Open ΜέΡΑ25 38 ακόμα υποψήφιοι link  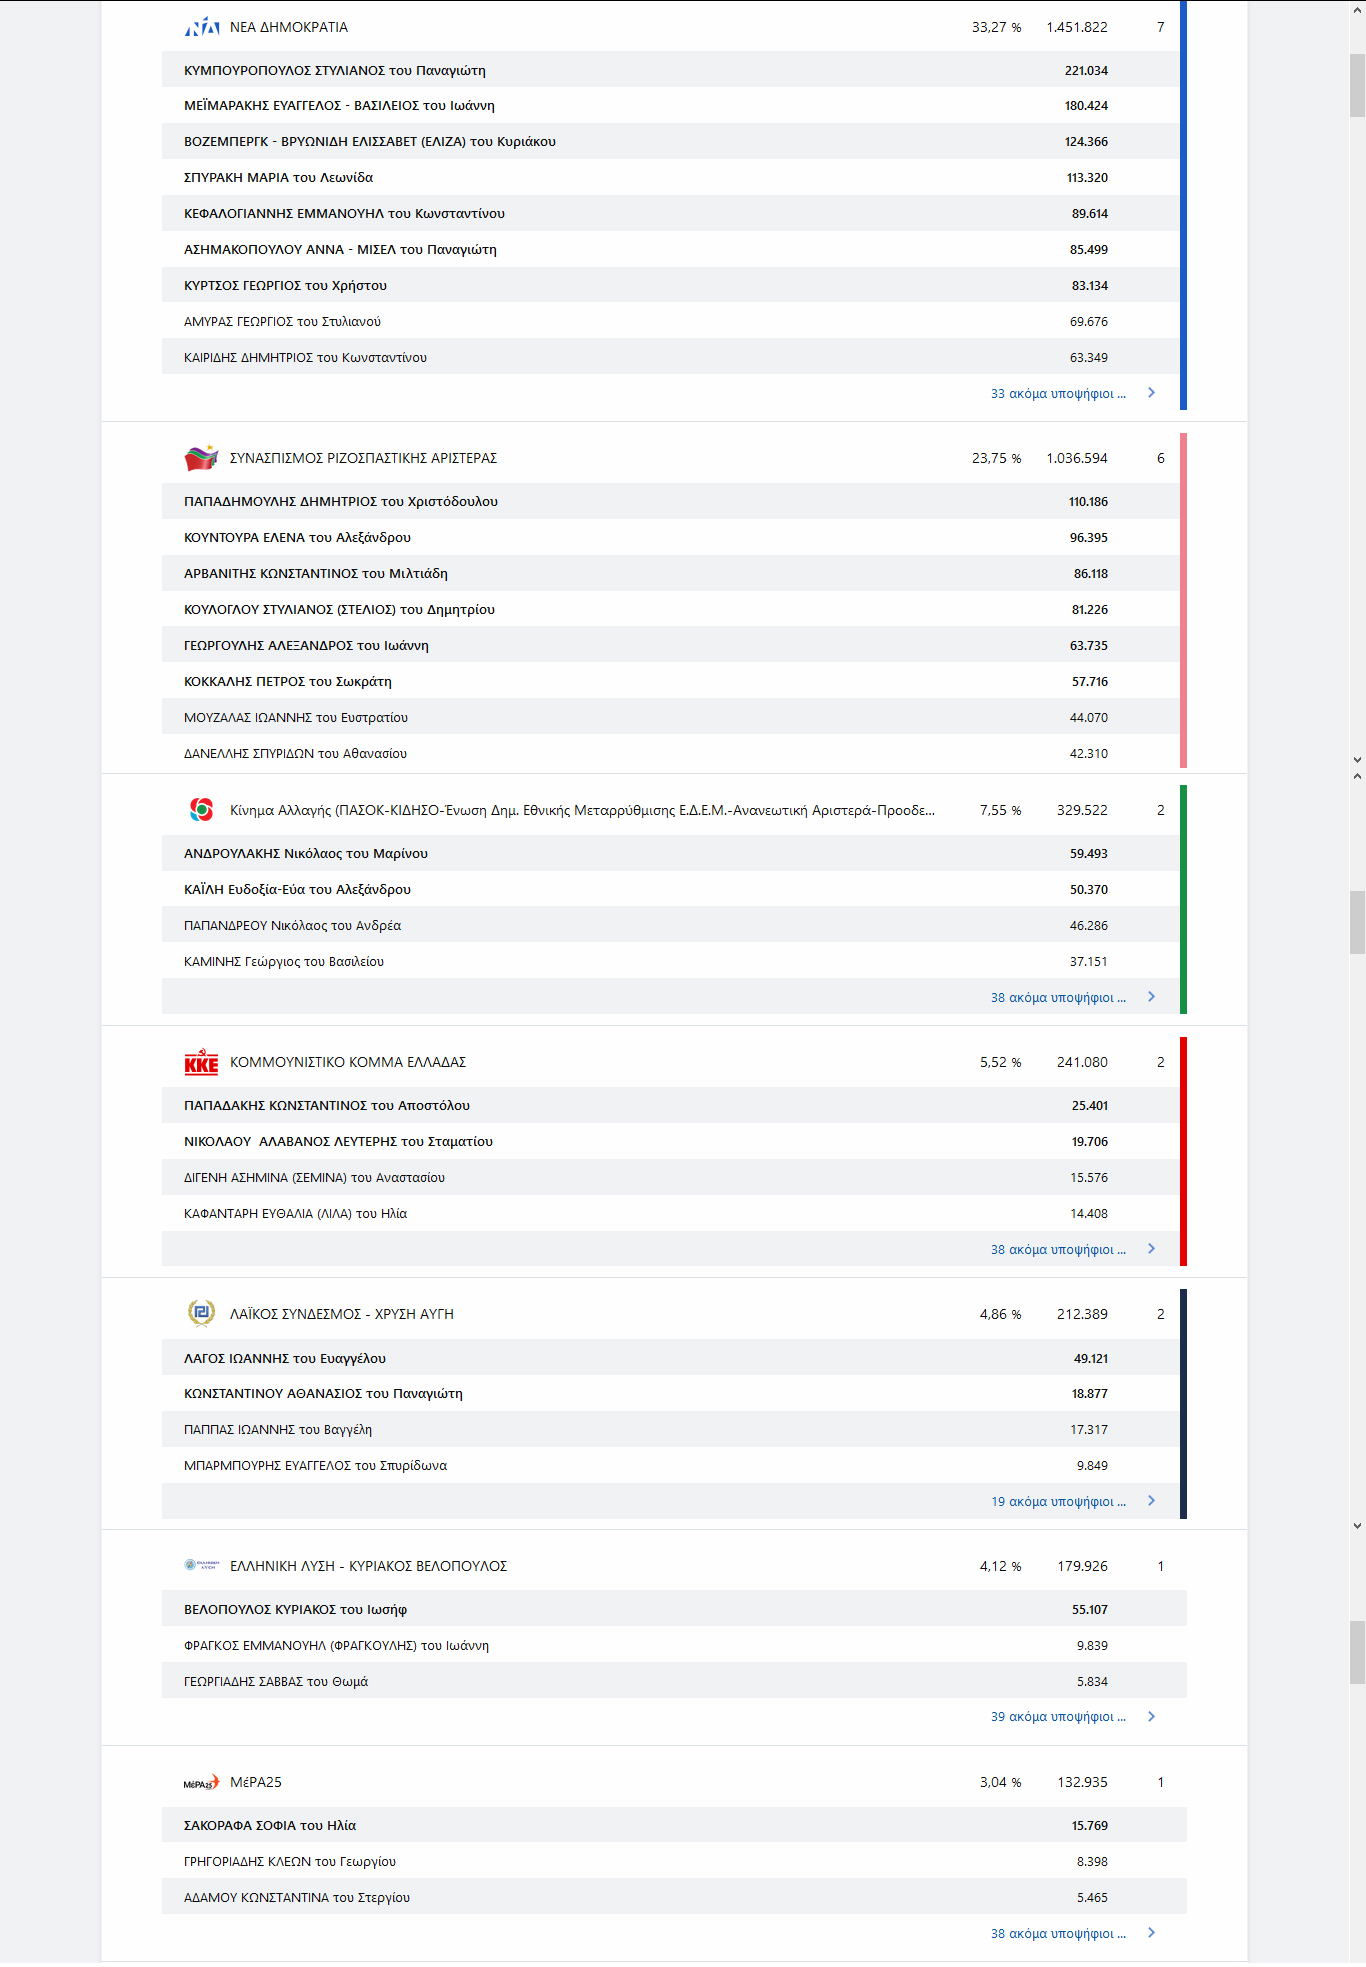tap(1058, 1933)
